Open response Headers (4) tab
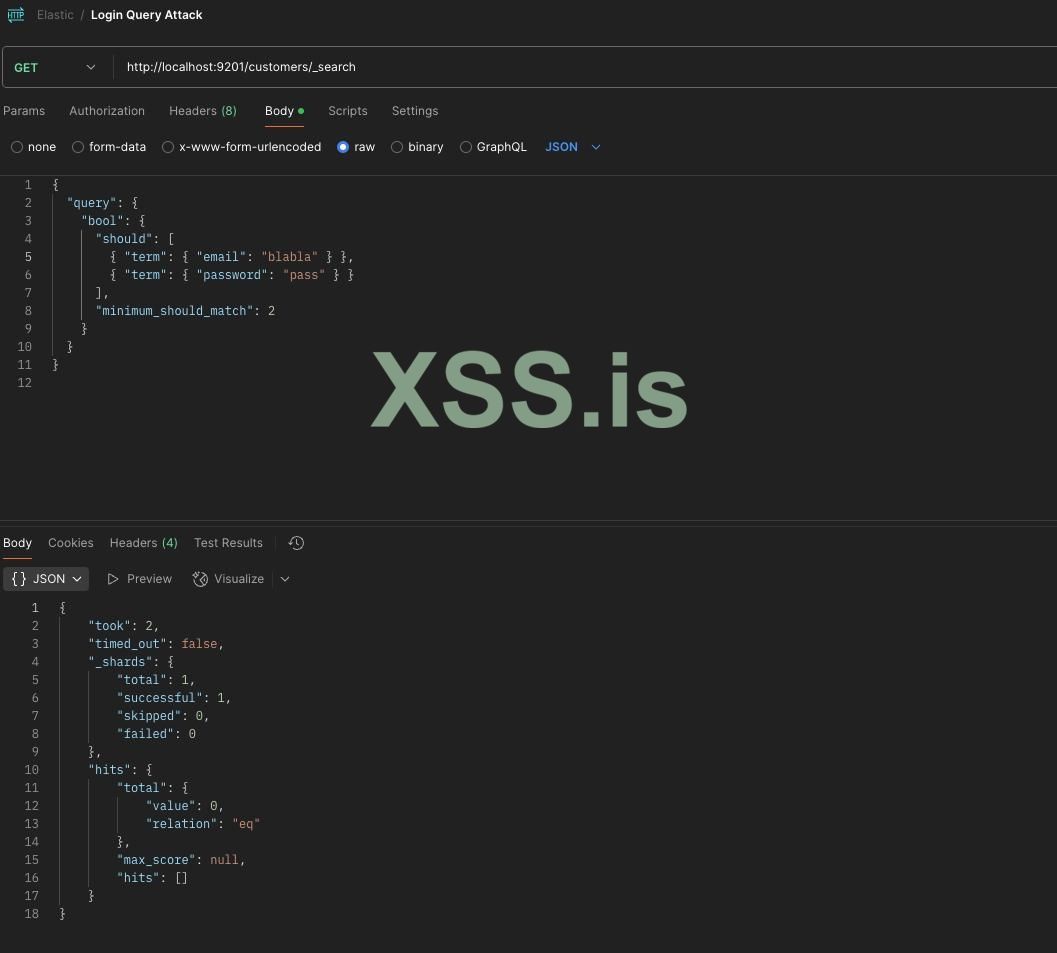Image resolution: width=1057 pixels, height=953 pixels. pos(144,543)
